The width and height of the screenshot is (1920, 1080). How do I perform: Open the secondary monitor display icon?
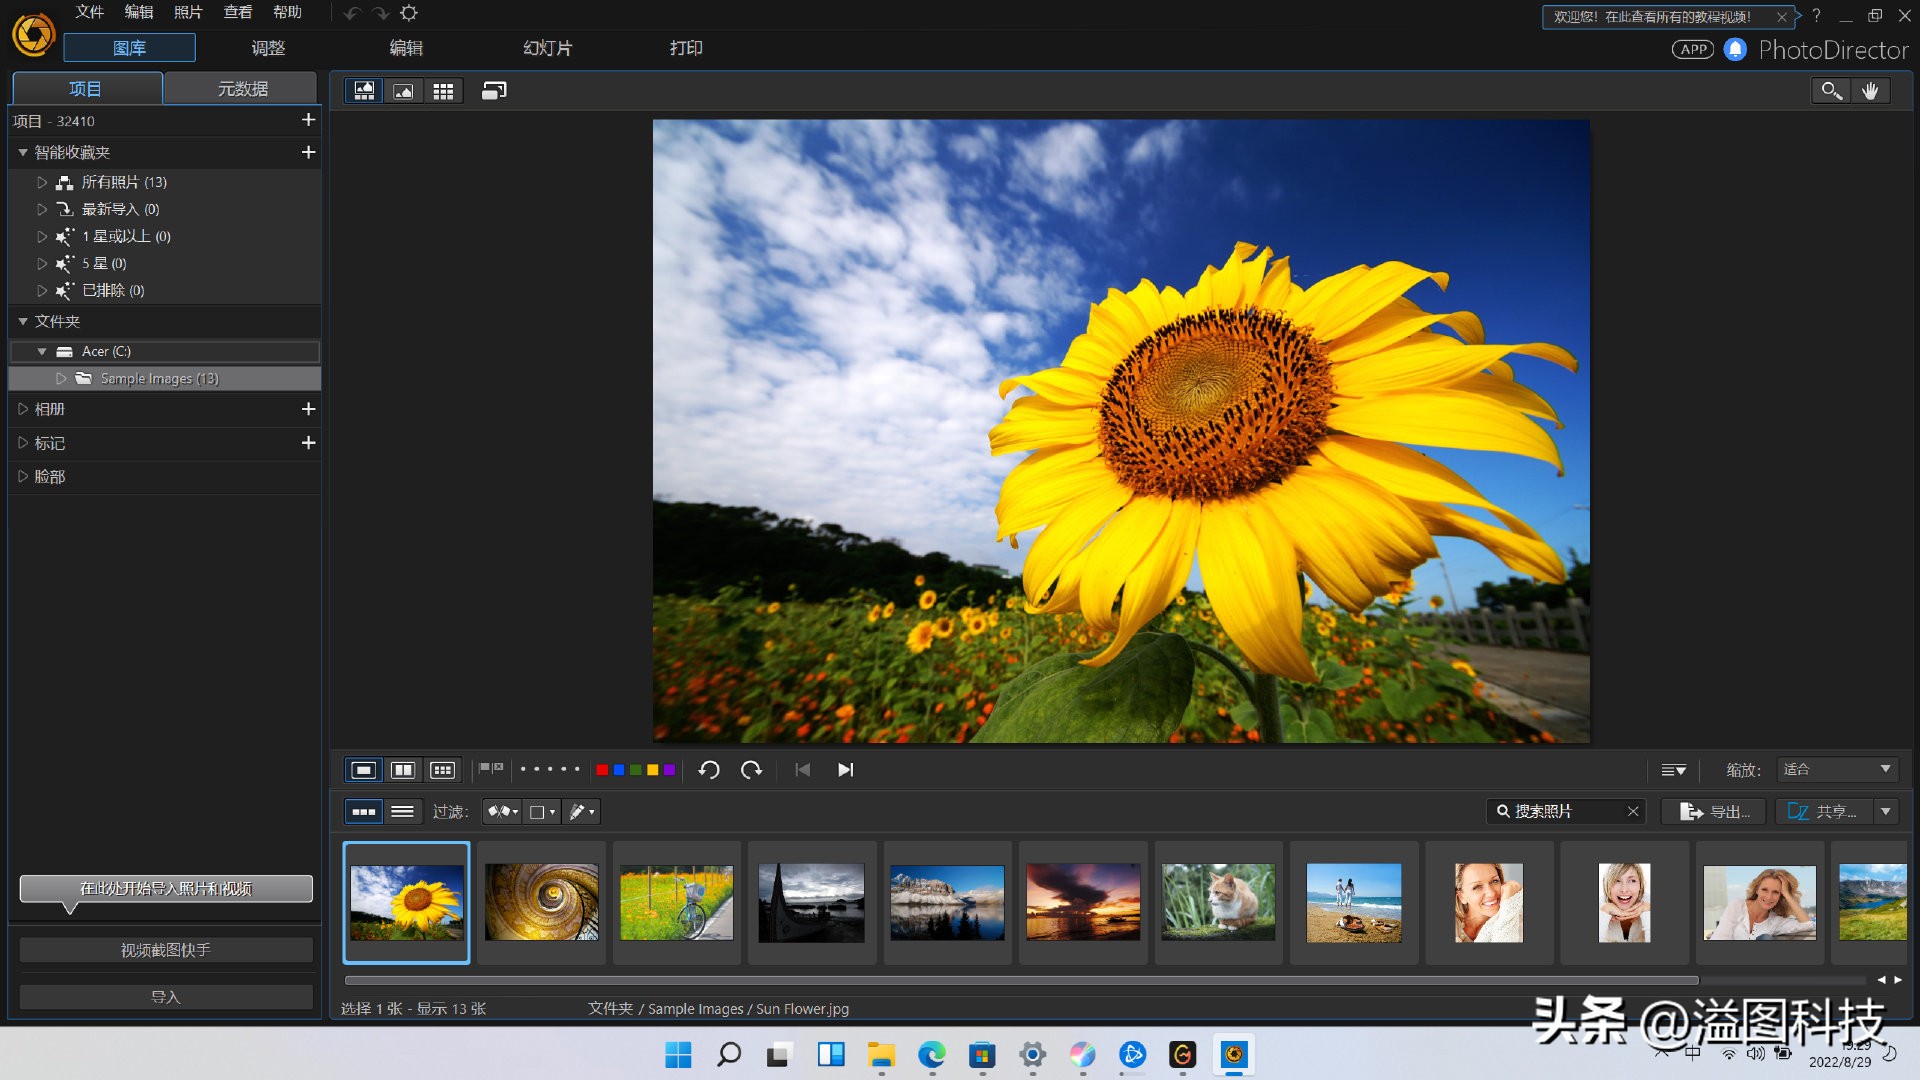pyautogui.click(x=494, y=91)
